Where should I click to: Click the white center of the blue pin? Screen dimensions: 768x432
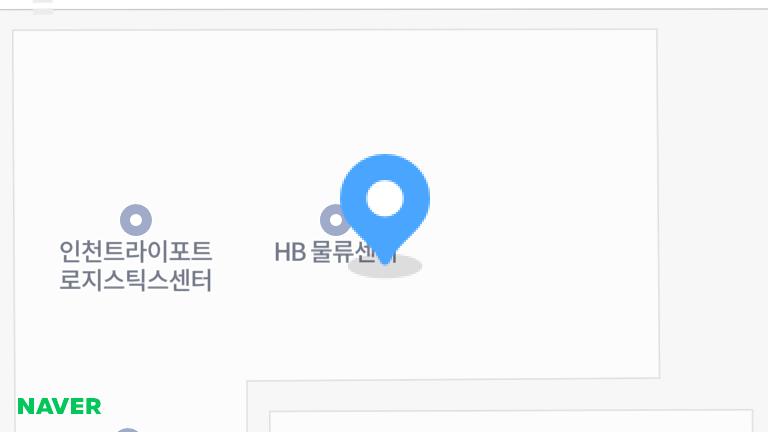(385, 198)
